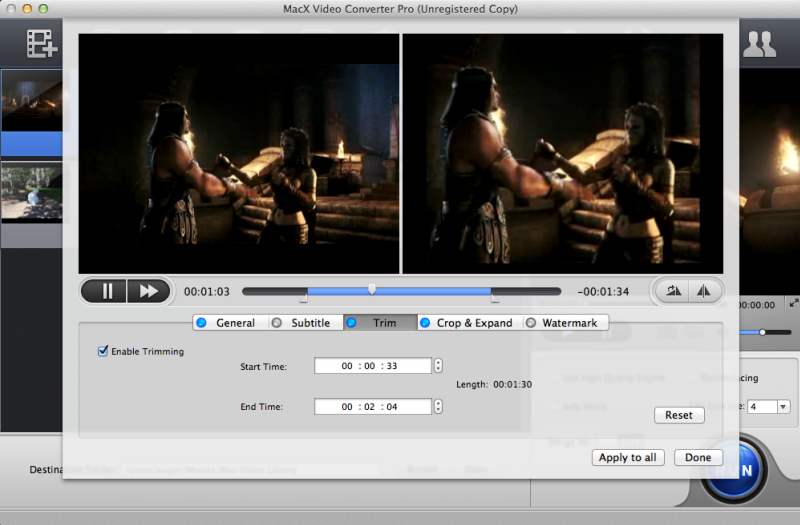Click the trim start marker under the timeline
The height and width of the screenshot is (525, 800).
coord(304,299)
